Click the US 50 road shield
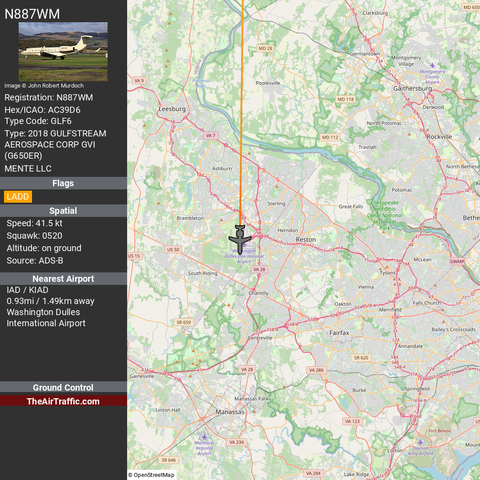 tap(173, 249)
